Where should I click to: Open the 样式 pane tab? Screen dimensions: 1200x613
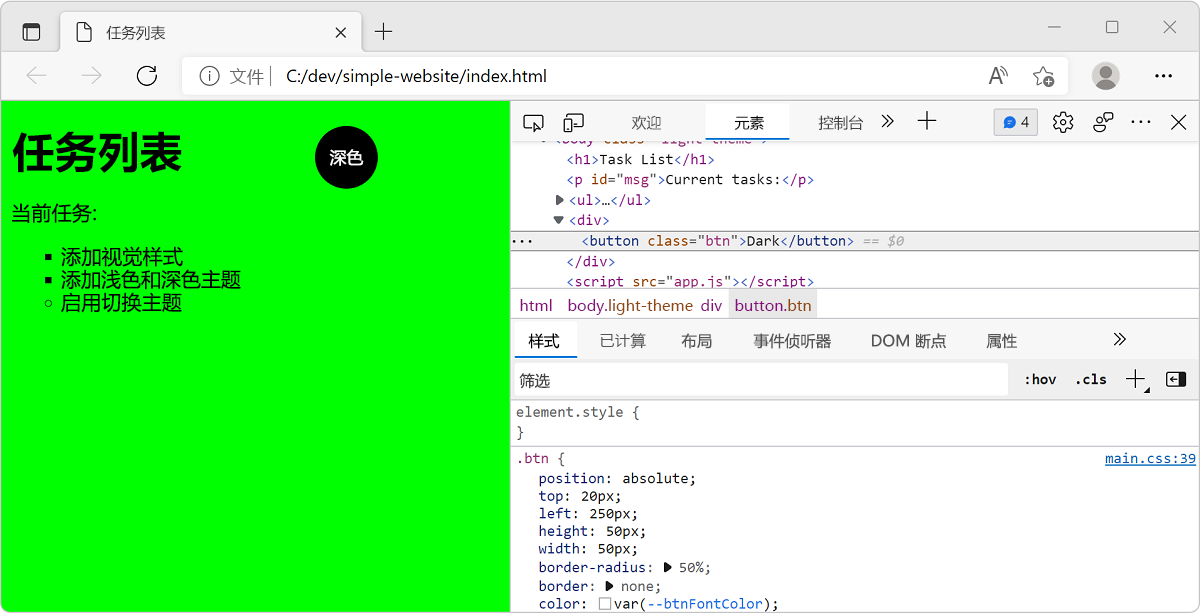click(x=544, y=341)
